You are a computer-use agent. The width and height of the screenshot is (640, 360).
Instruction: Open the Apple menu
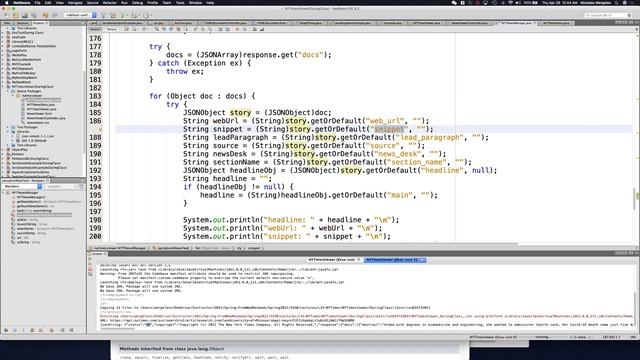pos(6,3)
